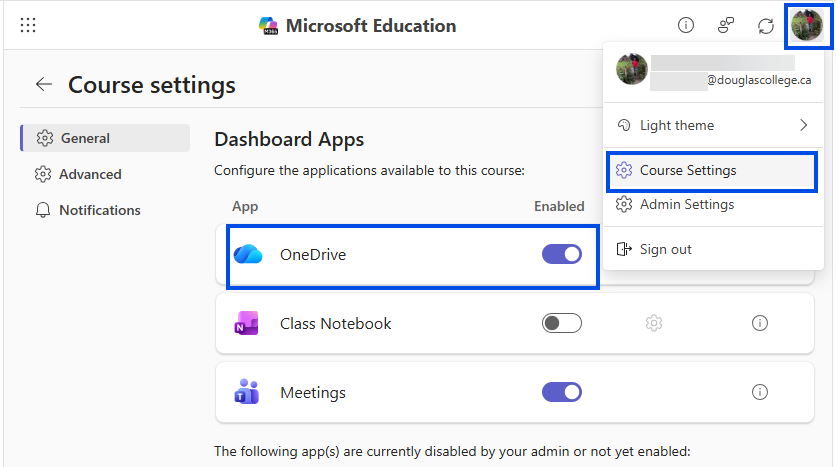Image resolution: width=836 pixels, height=467 pixels.
Task: Open the profile avatar in top corner
Action: click(807, 25)
